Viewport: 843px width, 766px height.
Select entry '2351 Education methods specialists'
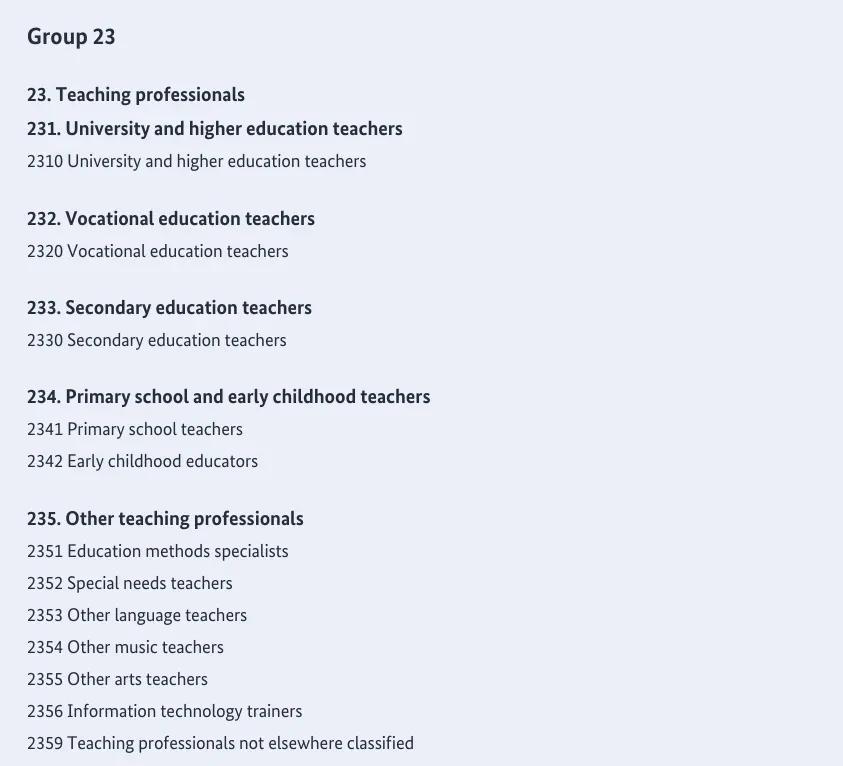point(157,551)
